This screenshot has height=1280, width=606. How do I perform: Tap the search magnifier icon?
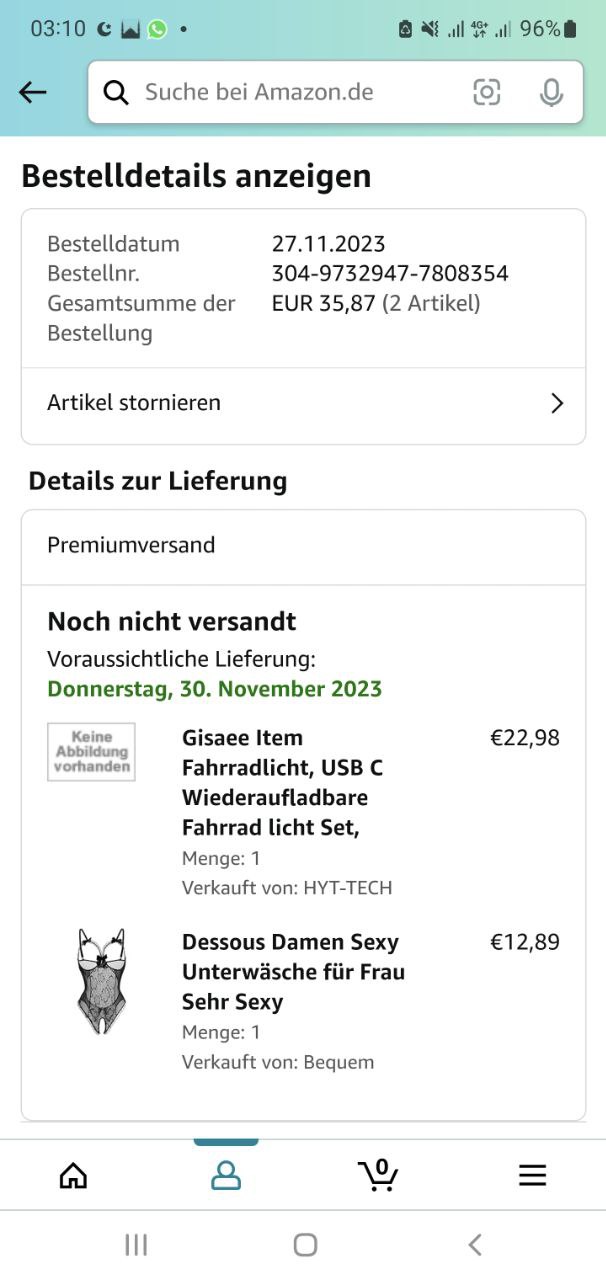117,93
